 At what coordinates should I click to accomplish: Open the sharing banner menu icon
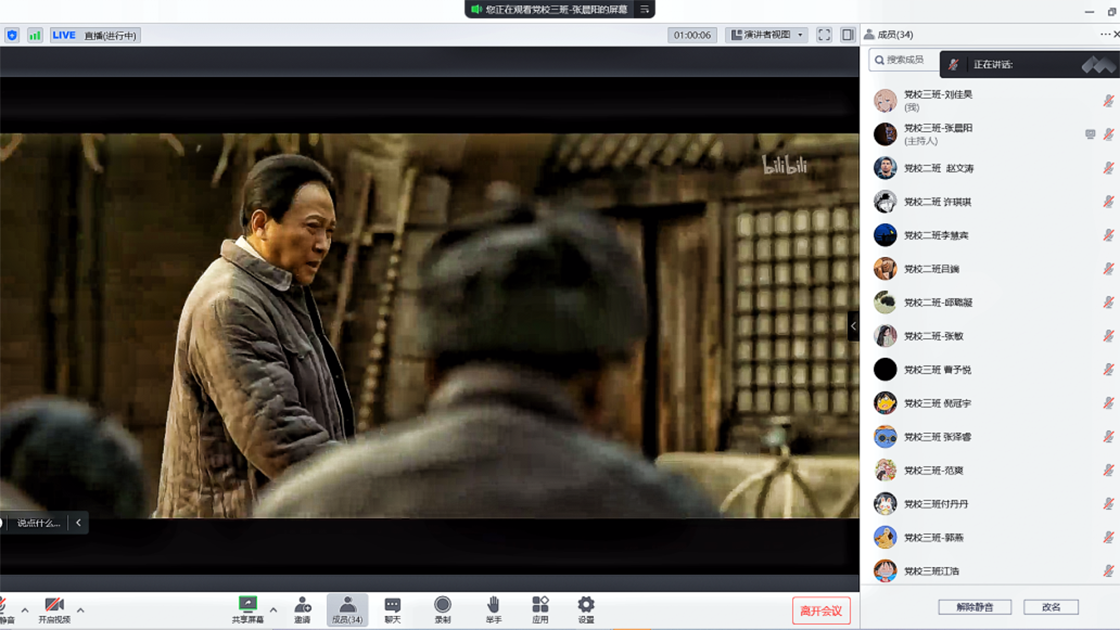644,9
